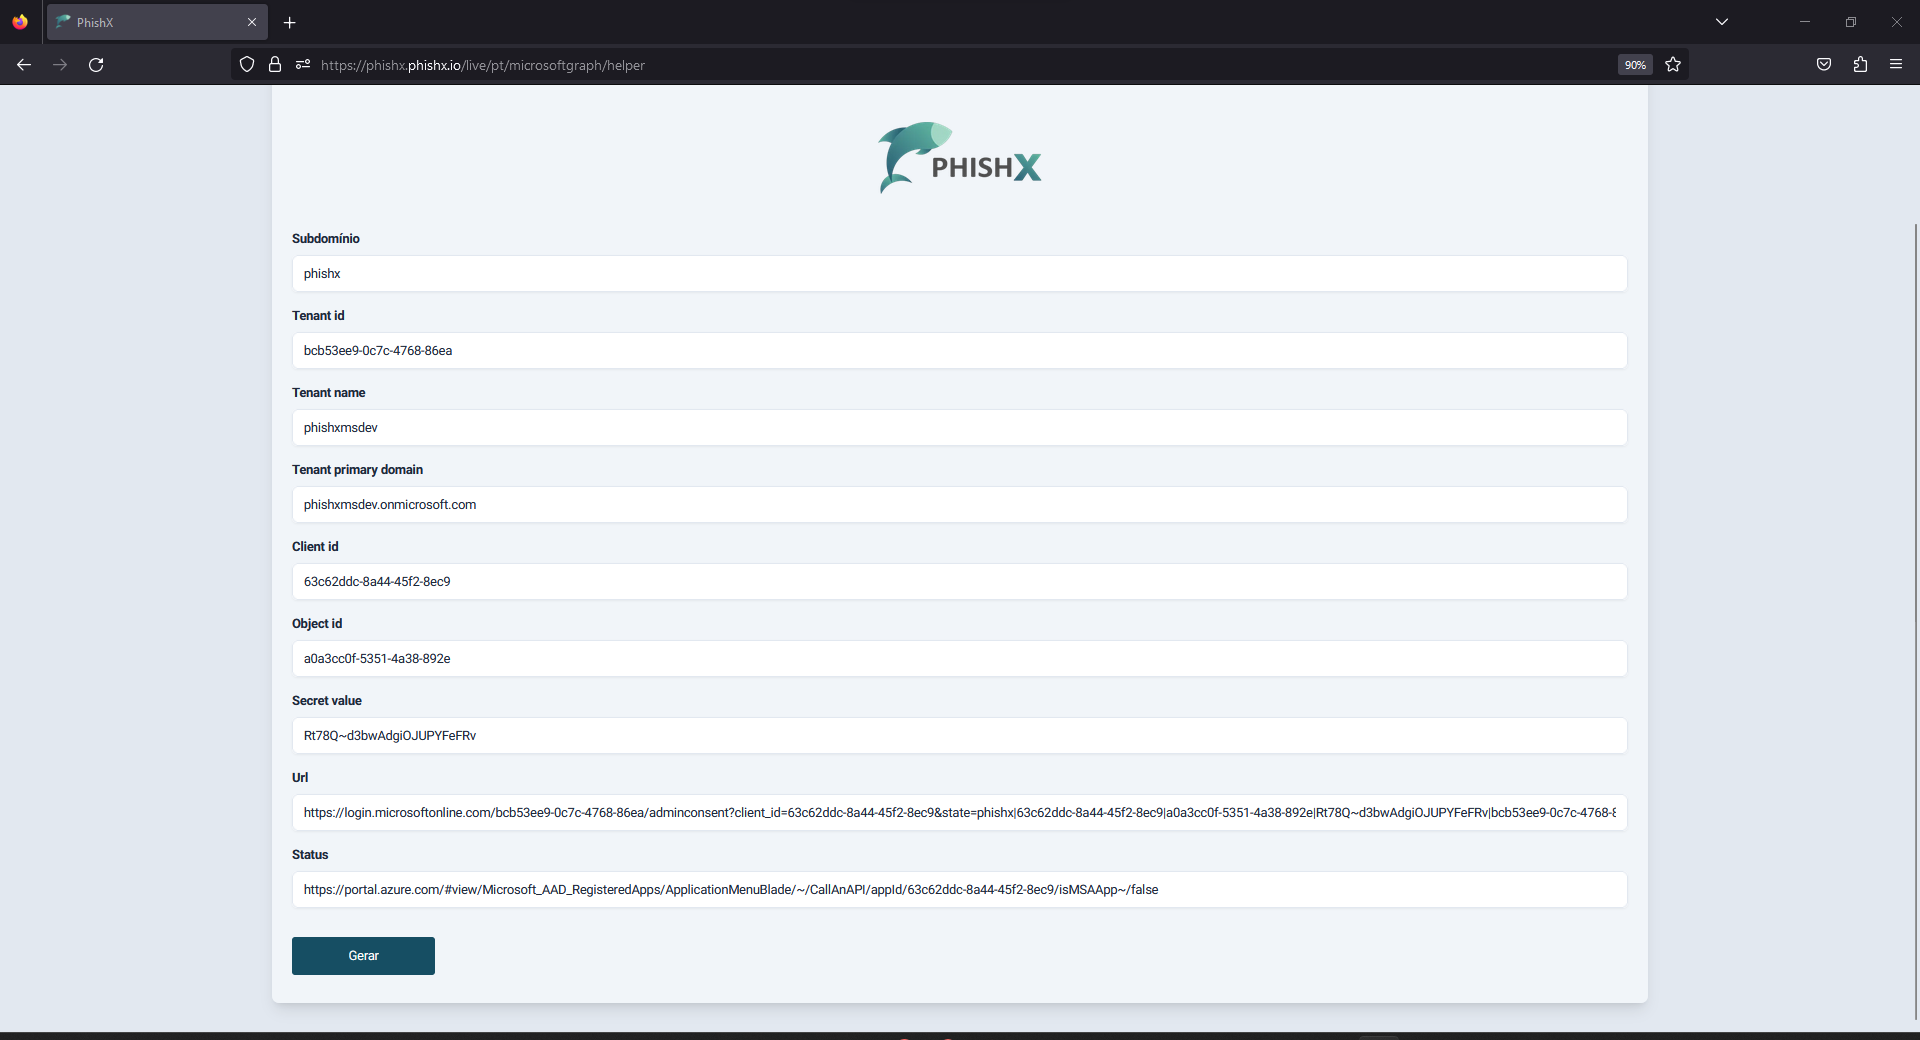Open the Extensions puzzle icon
1920x1040 pixels.
point(1860,65)
